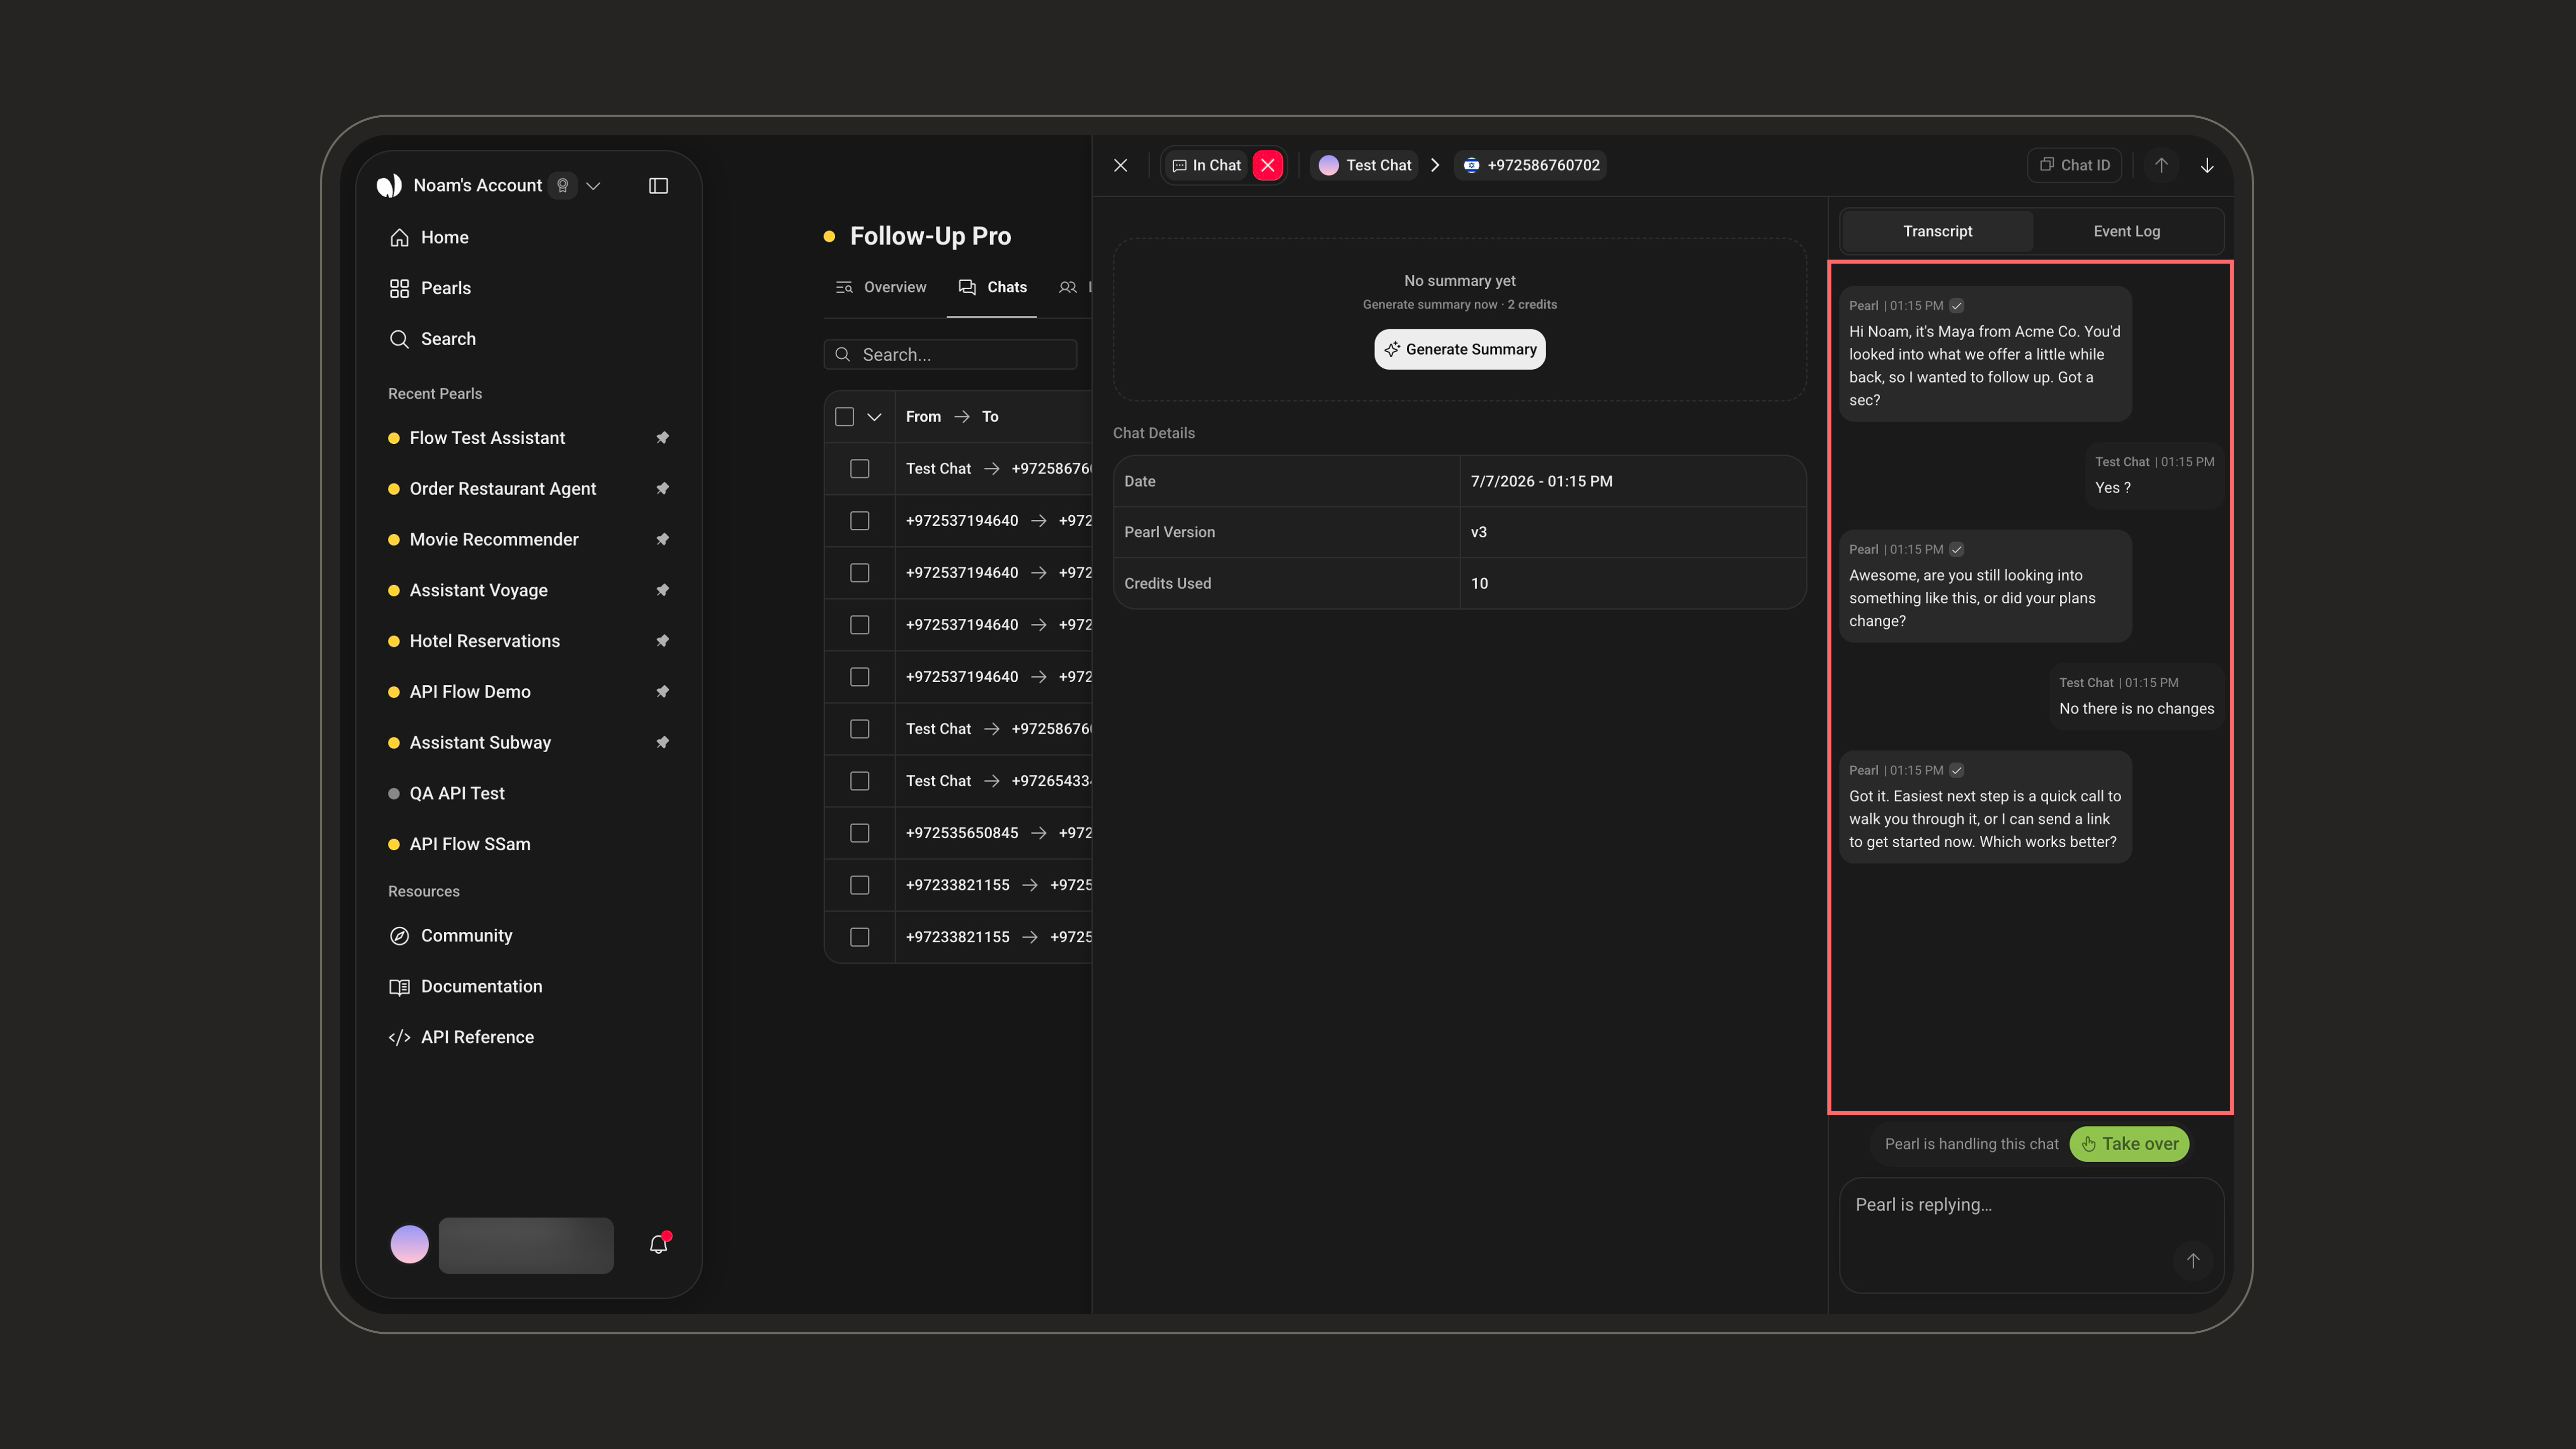The width and height of the screenshot is (2576, 1449).
Task: Click the send message arrow button
Action: (2193, 1261)
